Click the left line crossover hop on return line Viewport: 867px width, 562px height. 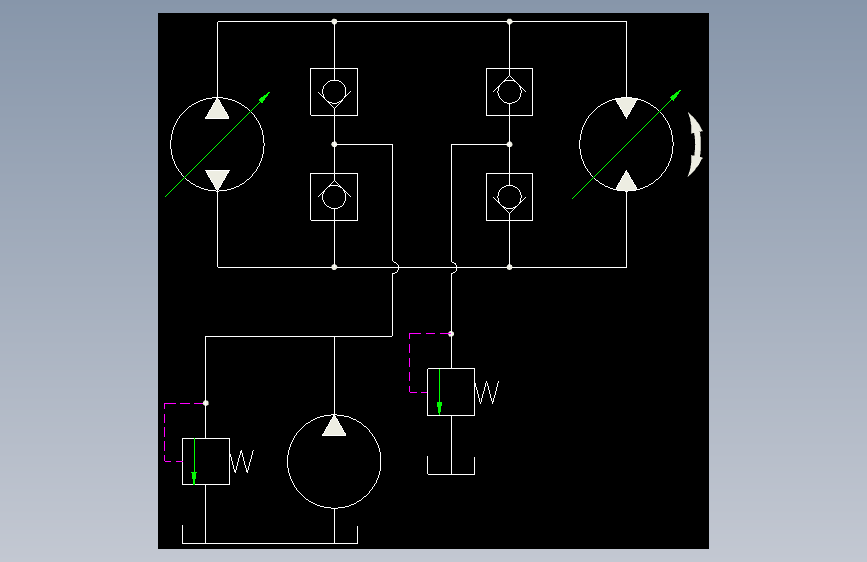[396, 267]
